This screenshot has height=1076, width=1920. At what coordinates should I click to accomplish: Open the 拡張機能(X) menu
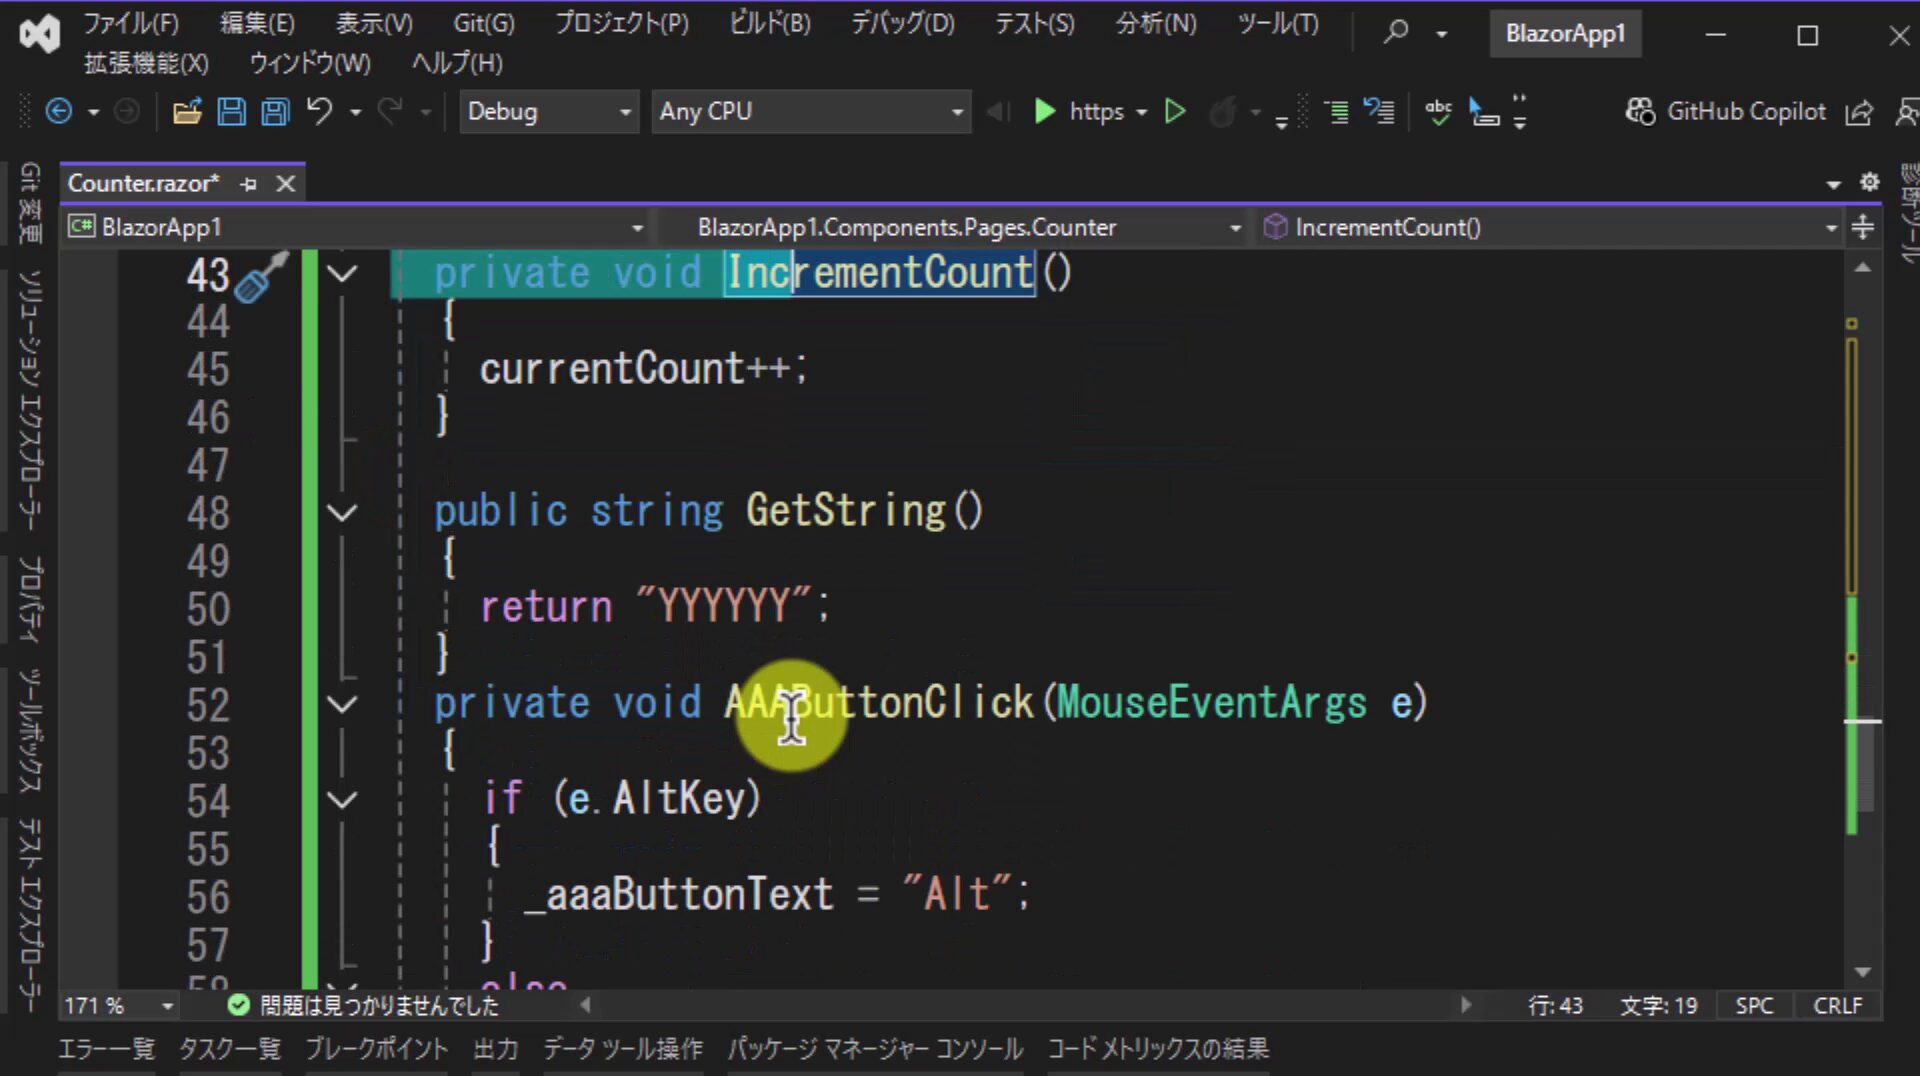[x=146, y=63]
